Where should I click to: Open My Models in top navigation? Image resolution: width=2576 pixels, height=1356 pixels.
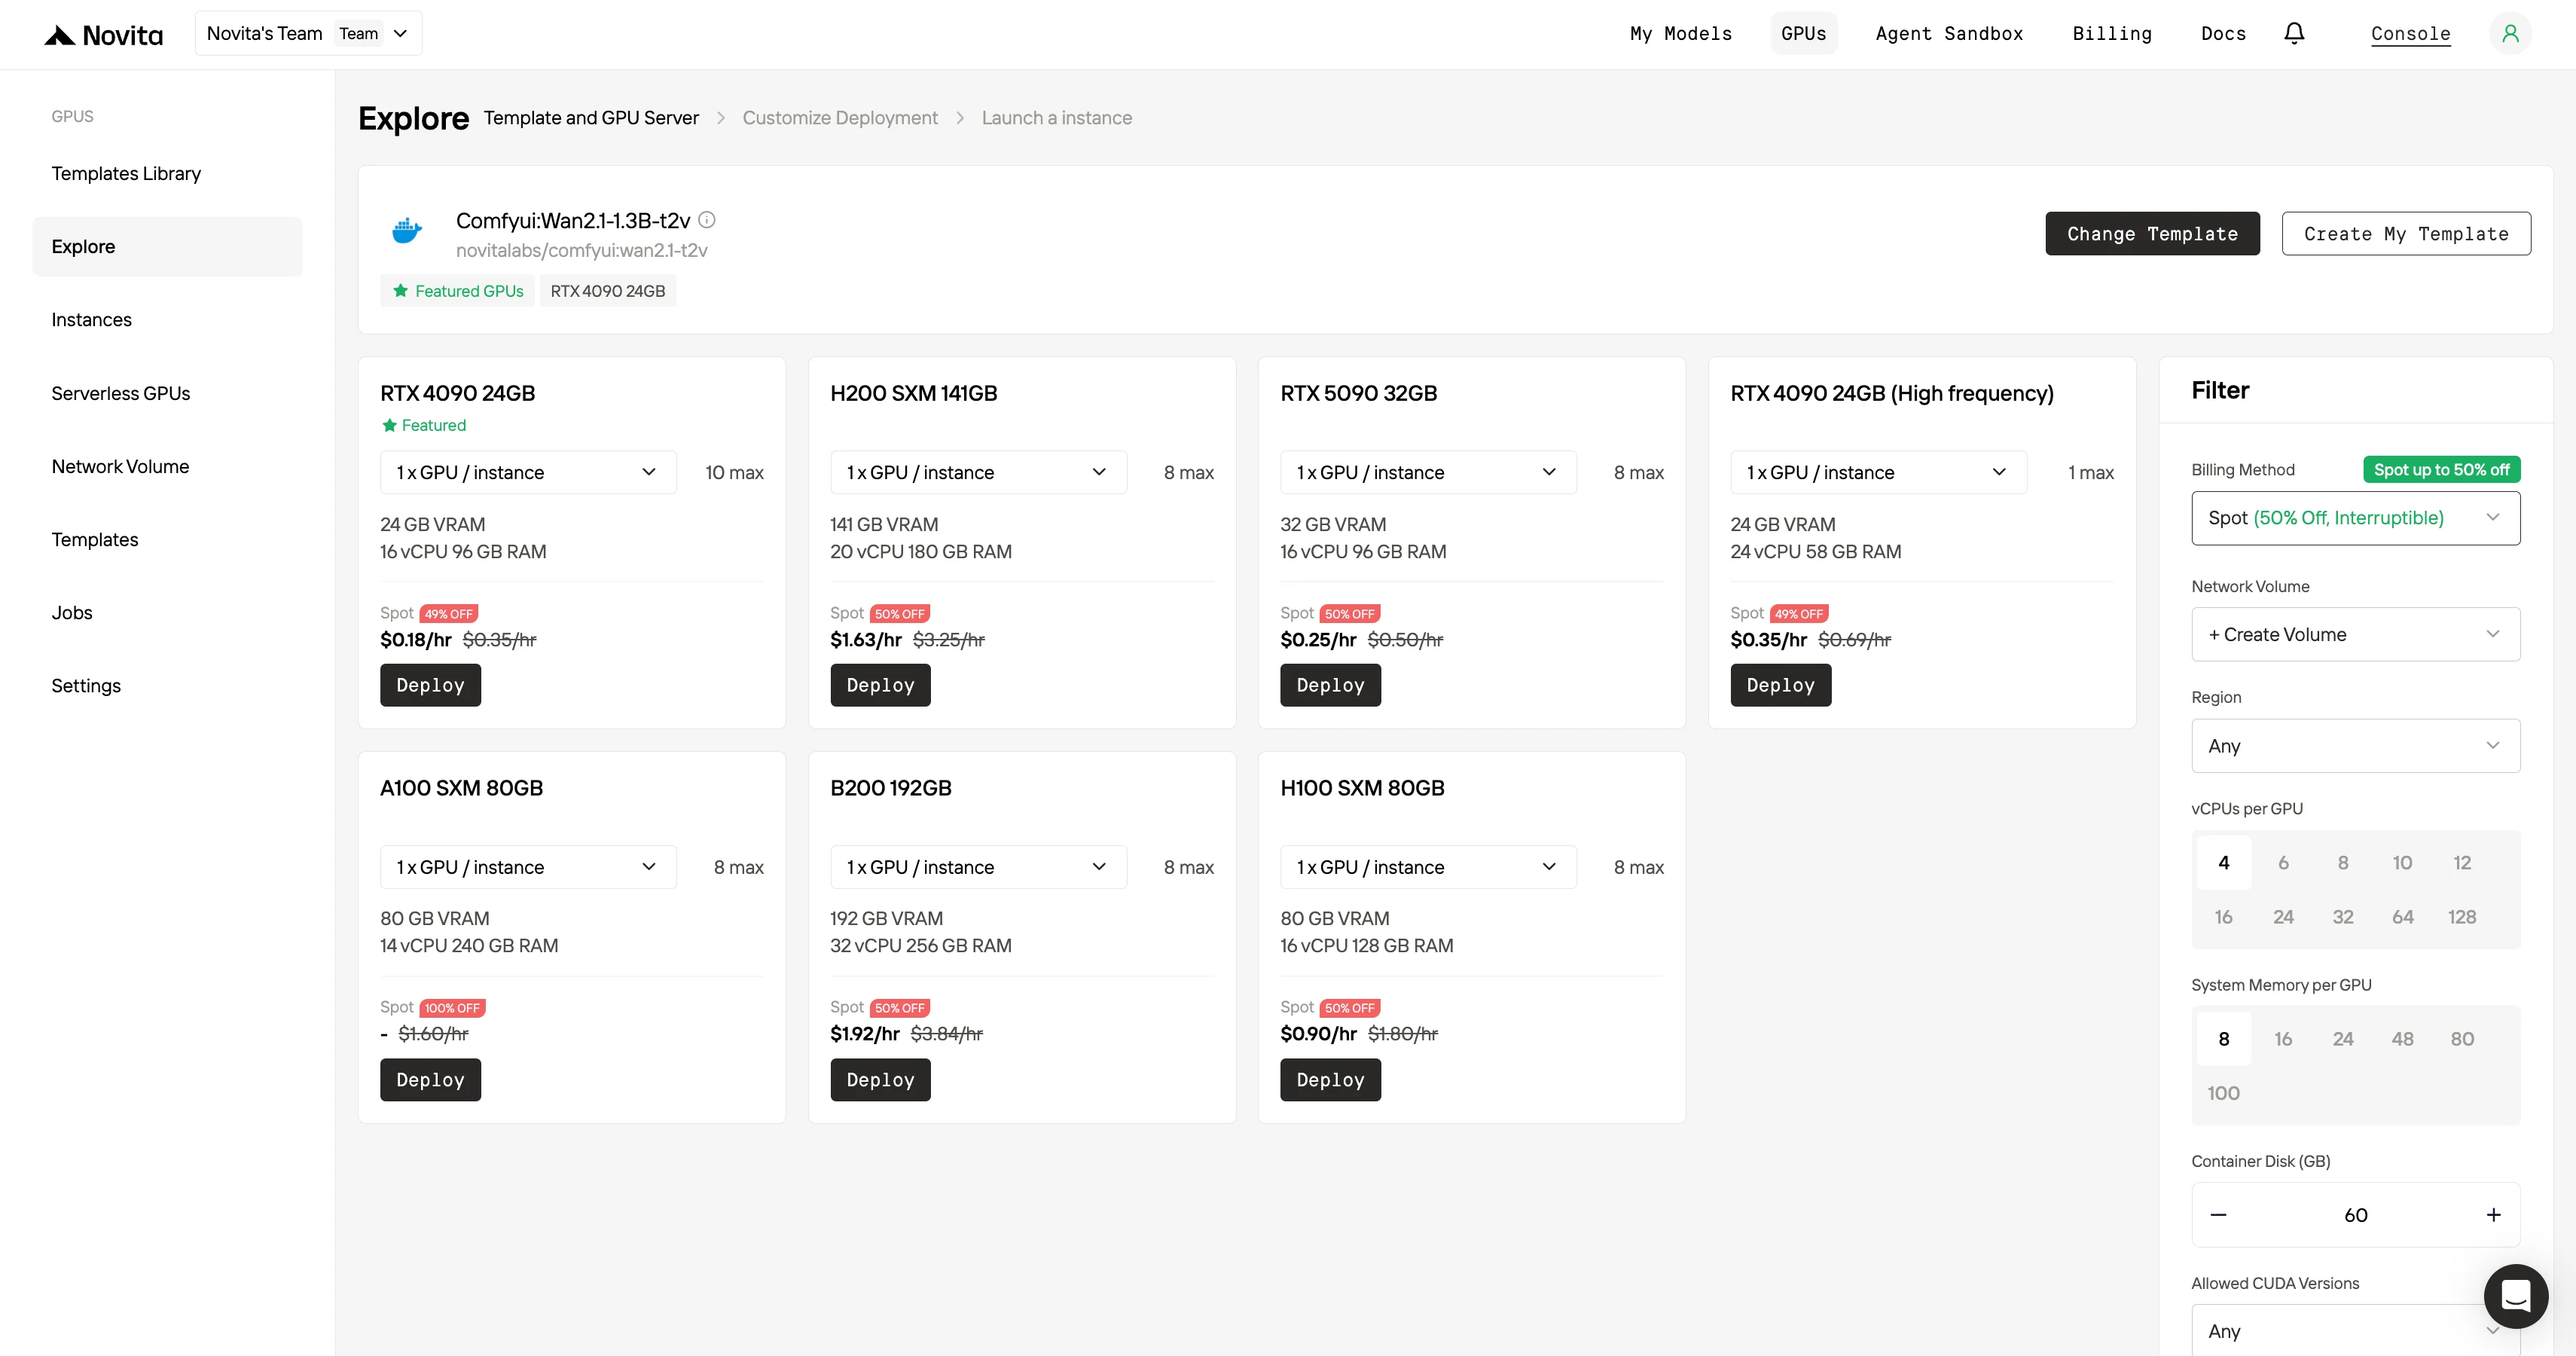(x=1680, y=33)
